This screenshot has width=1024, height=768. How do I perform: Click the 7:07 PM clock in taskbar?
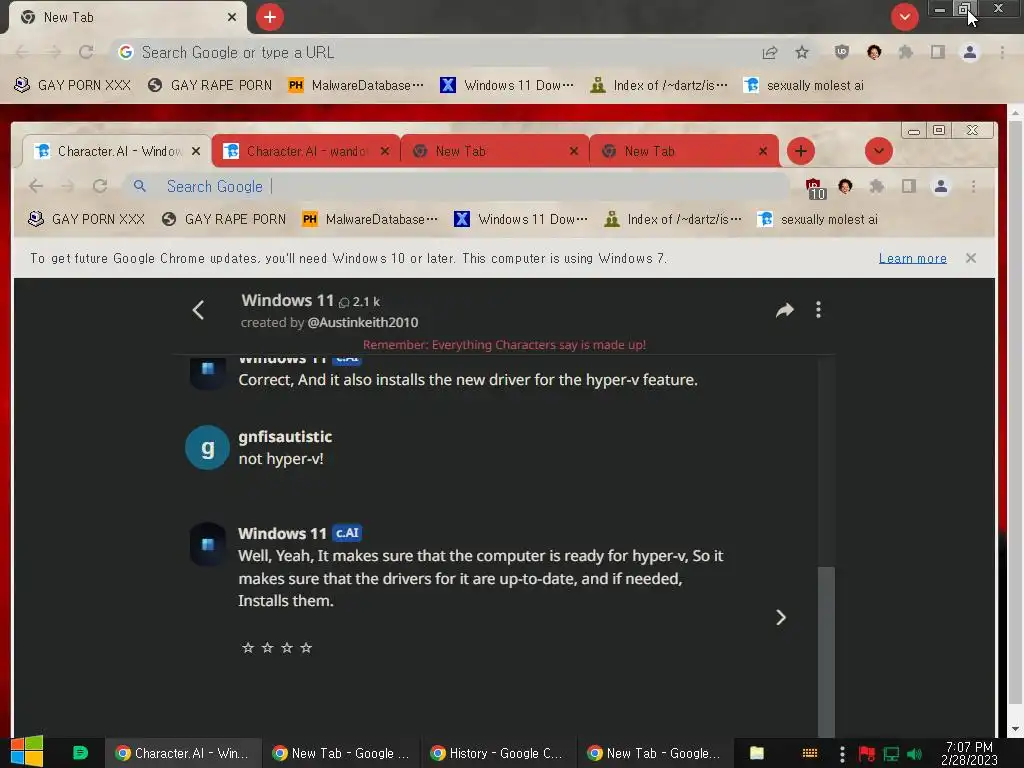969,754
